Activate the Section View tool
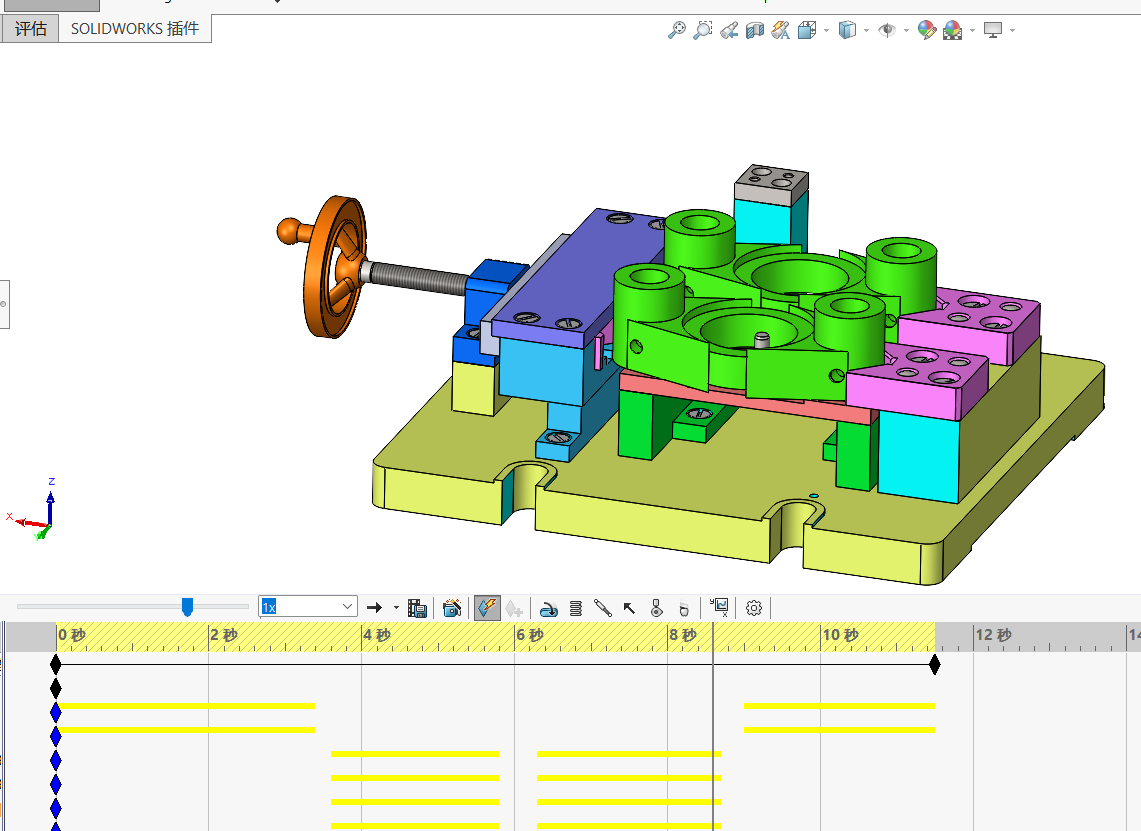1141x831 pixels. point(755,30)
